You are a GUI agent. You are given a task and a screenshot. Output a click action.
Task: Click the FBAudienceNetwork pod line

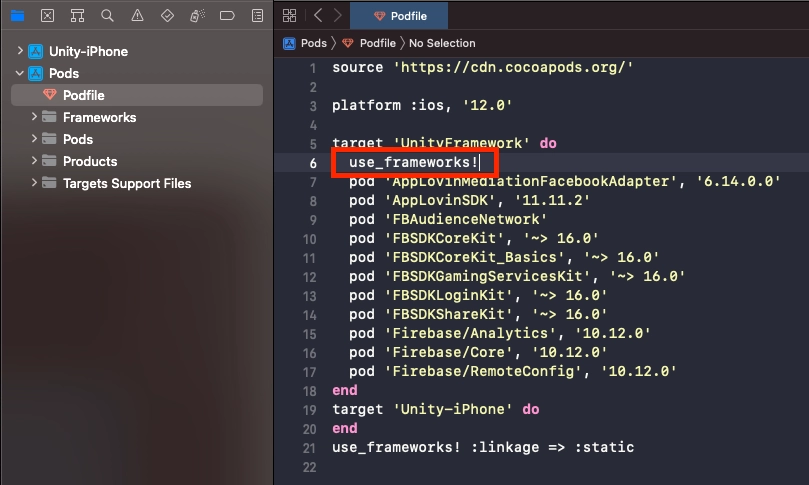pos(448,219)
